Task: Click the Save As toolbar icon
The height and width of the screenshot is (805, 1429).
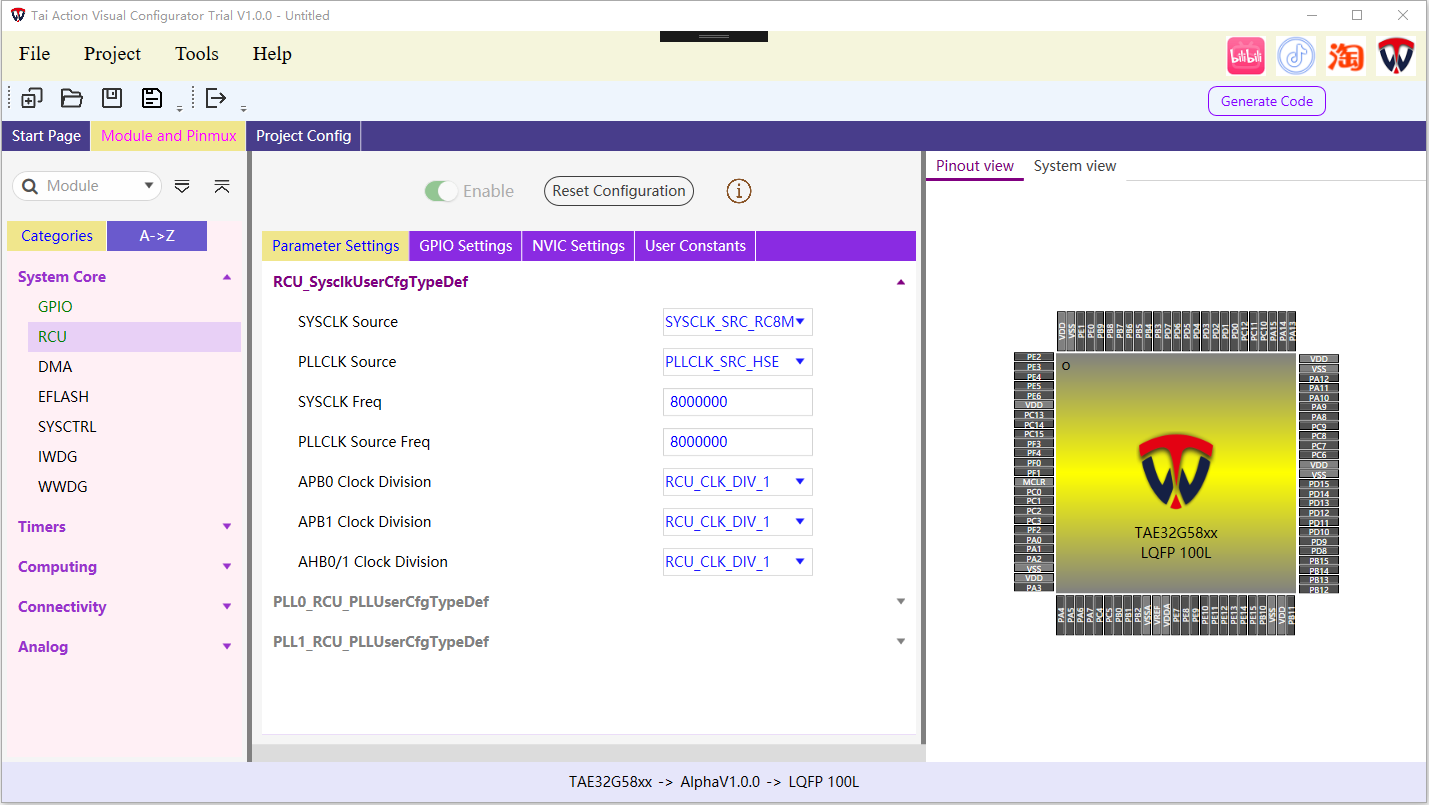Action: coord(151,98)
